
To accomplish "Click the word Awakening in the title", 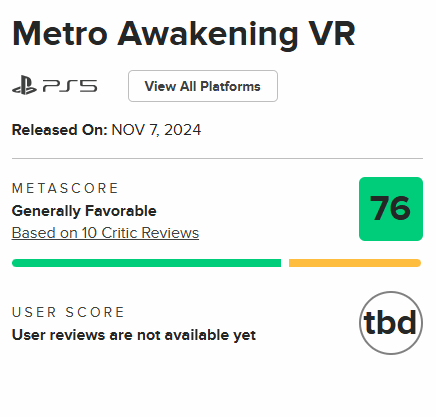I will point(208,35).
